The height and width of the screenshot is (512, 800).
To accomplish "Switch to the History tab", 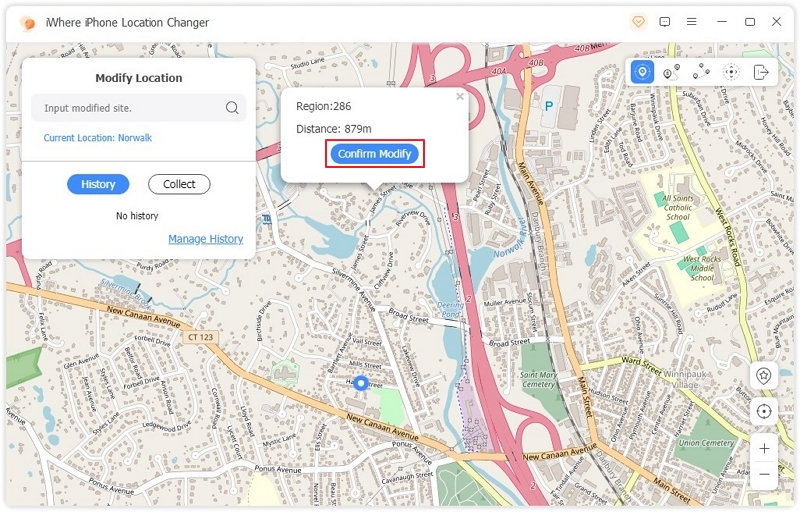I will pos(98,184).
